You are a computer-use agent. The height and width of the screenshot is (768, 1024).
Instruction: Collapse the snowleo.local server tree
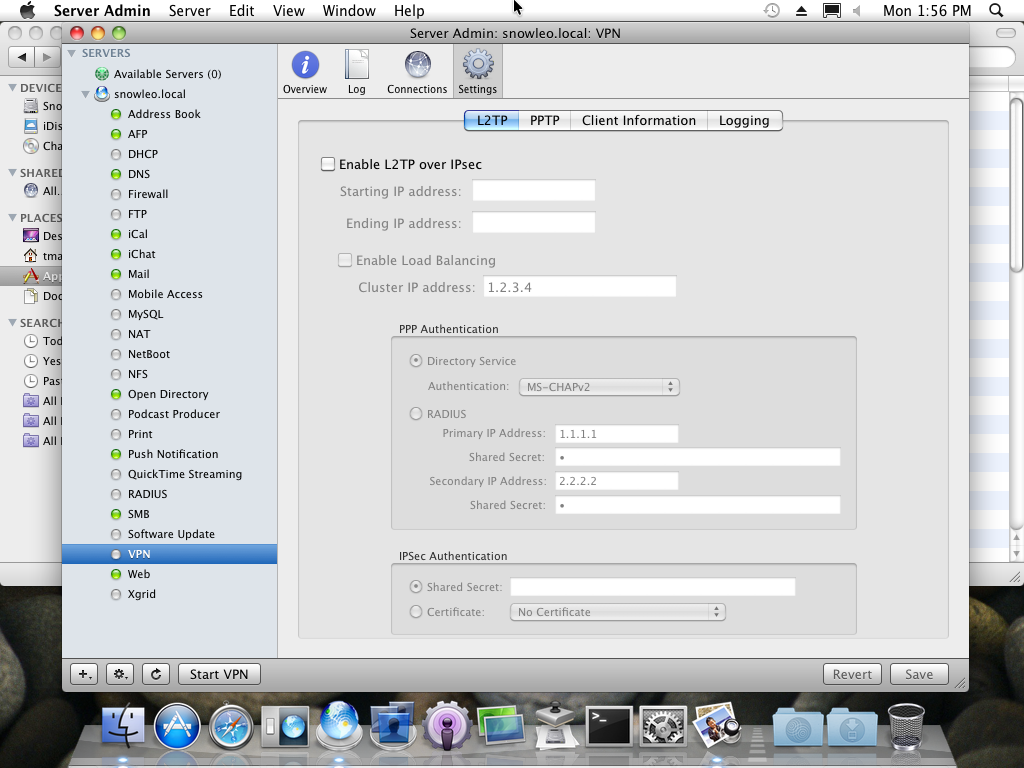pyautogui.click(x=86, y=94)
